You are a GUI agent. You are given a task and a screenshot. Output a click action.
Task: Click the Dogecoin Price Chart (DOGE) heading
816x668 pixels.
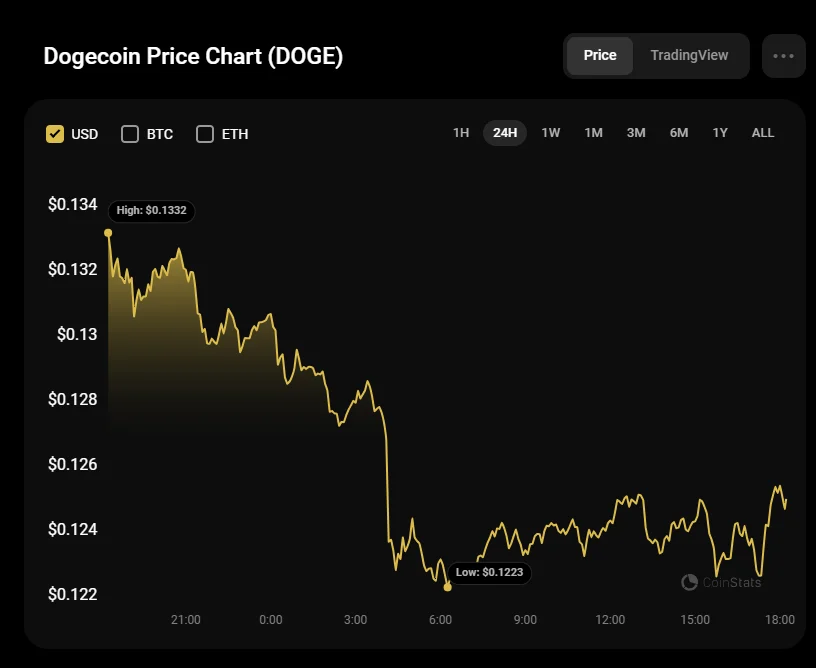click(193, 56)
